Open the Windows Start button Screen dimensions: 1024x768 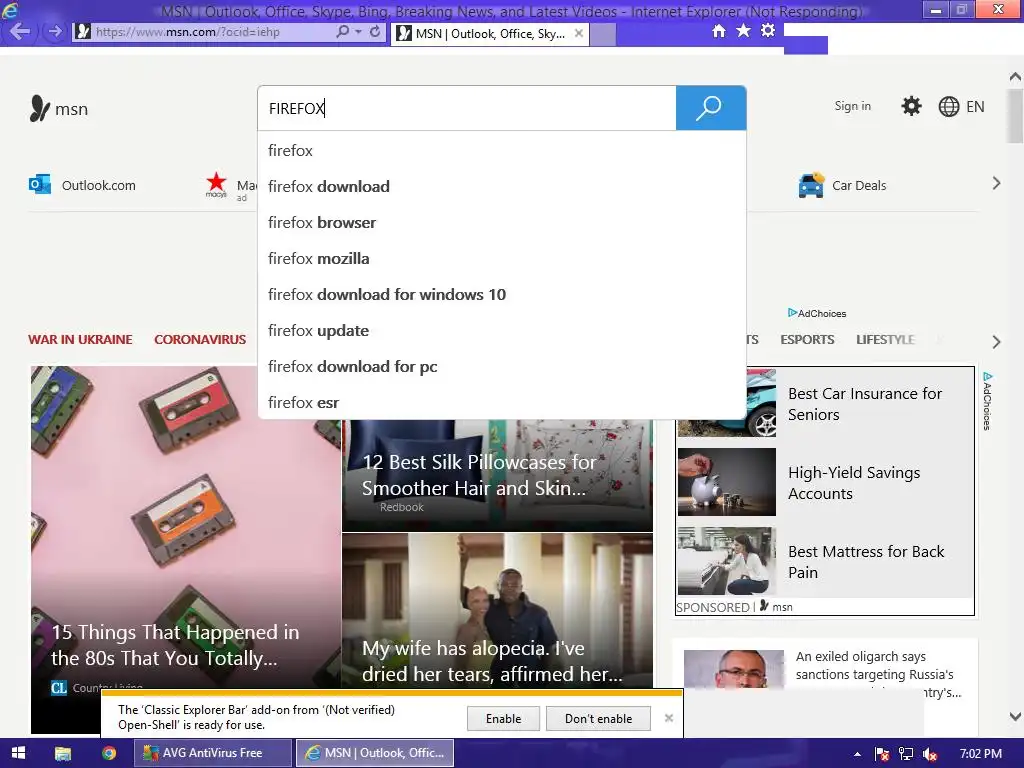click(18, 753)
